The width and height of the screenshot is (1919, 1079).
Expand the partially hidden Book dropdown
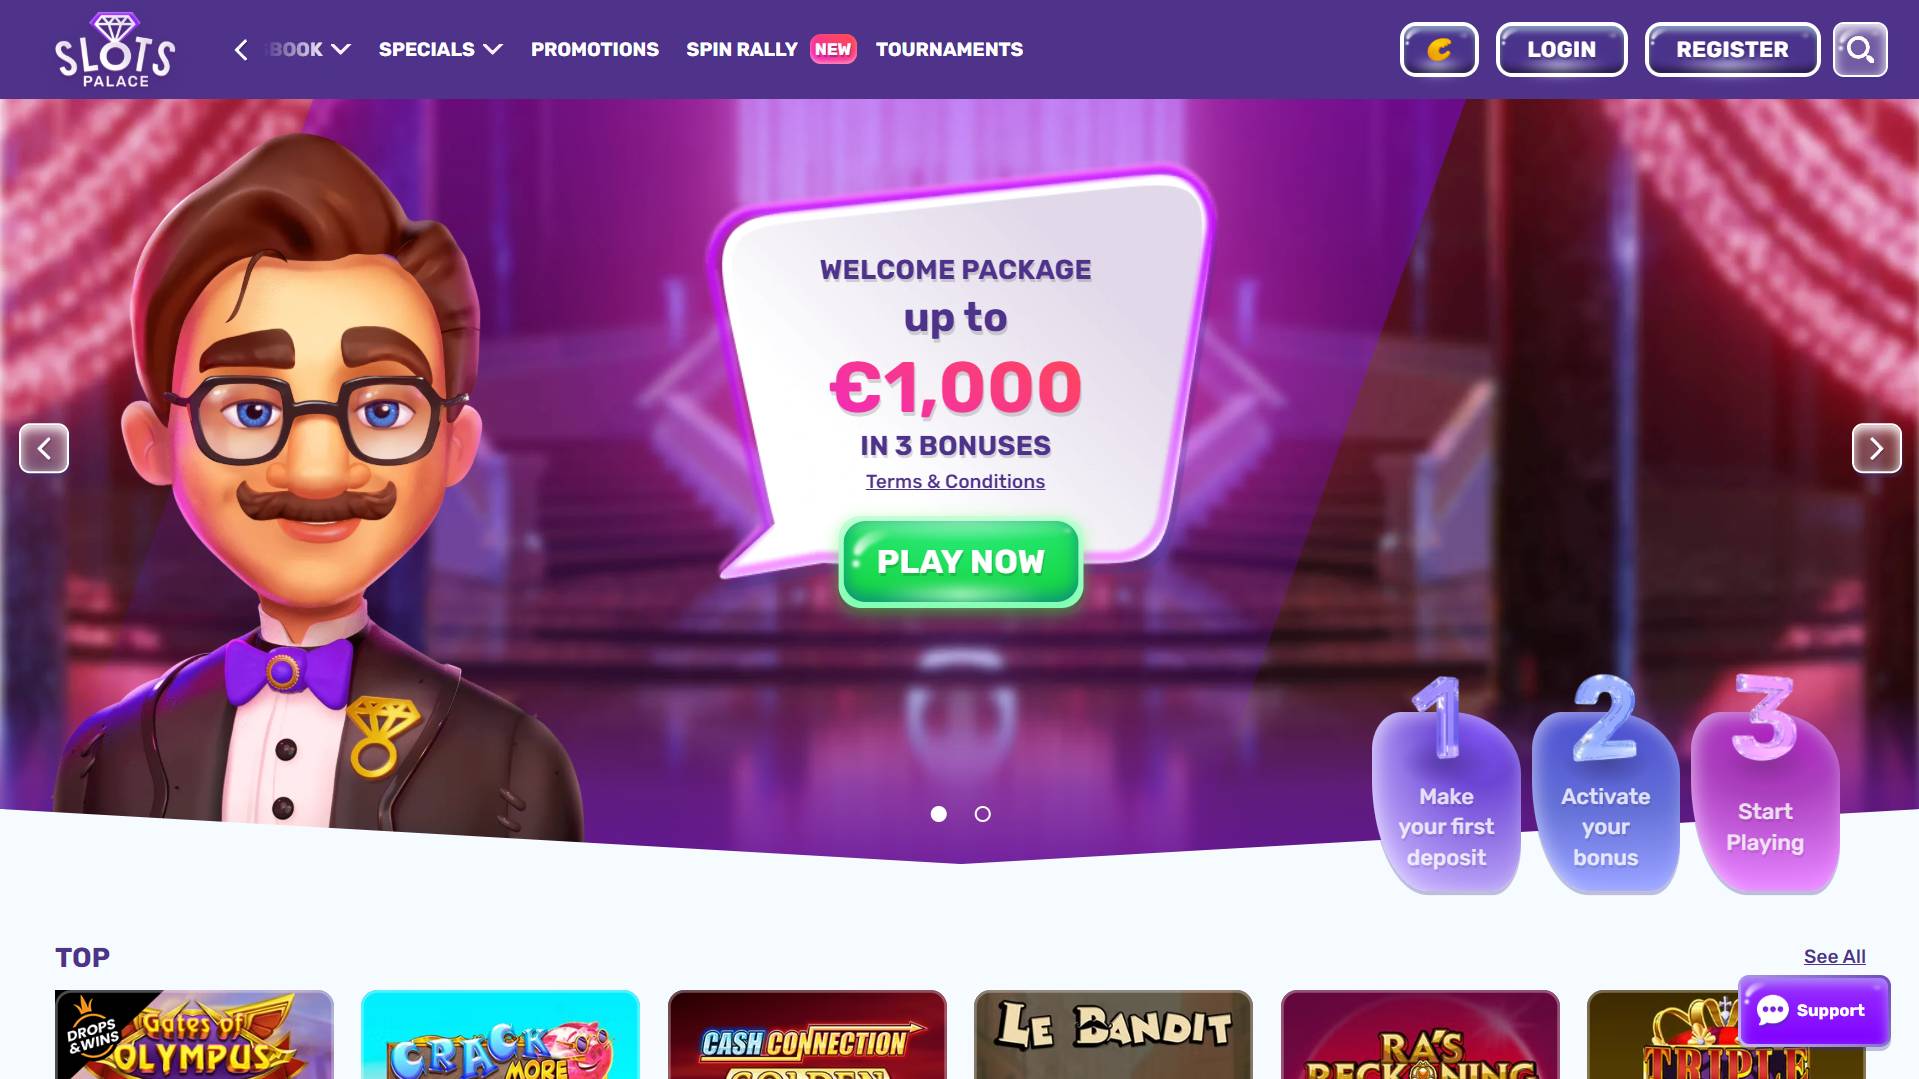click(x=308, y=49)
